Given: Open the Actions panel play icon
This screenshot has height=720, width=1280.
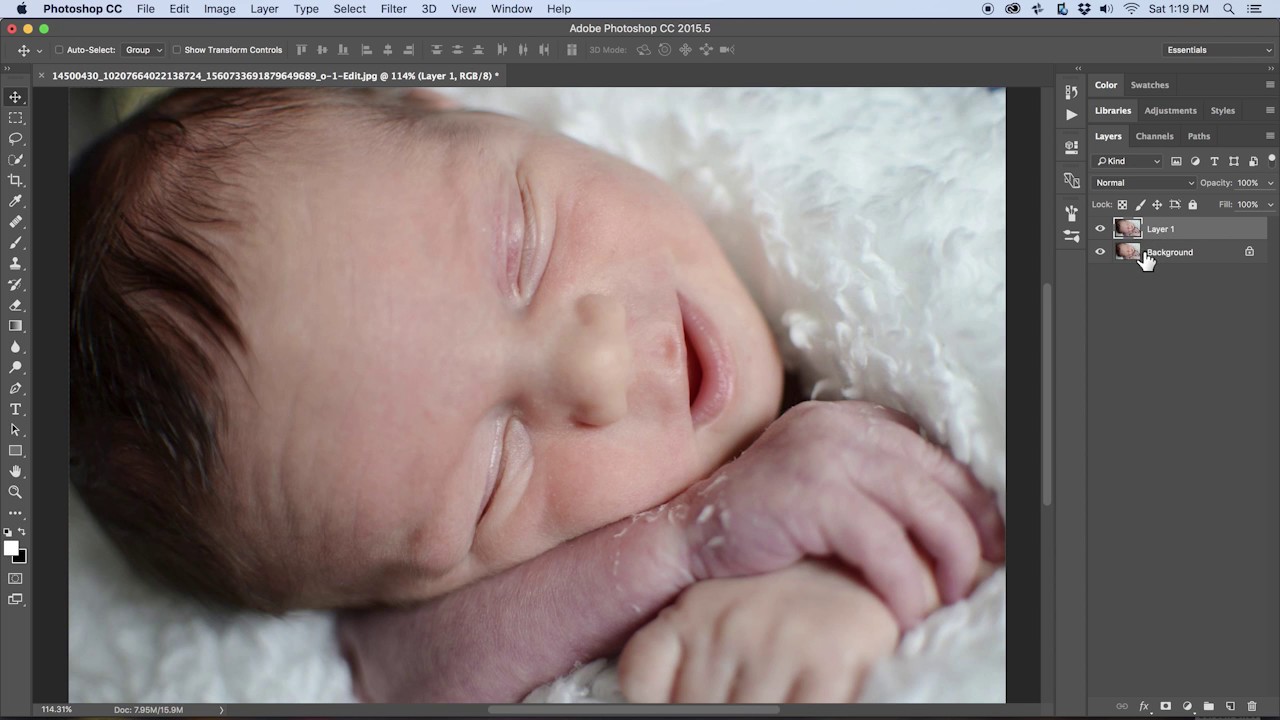Looking at the screenshot, I should [x=1071, y=115].
